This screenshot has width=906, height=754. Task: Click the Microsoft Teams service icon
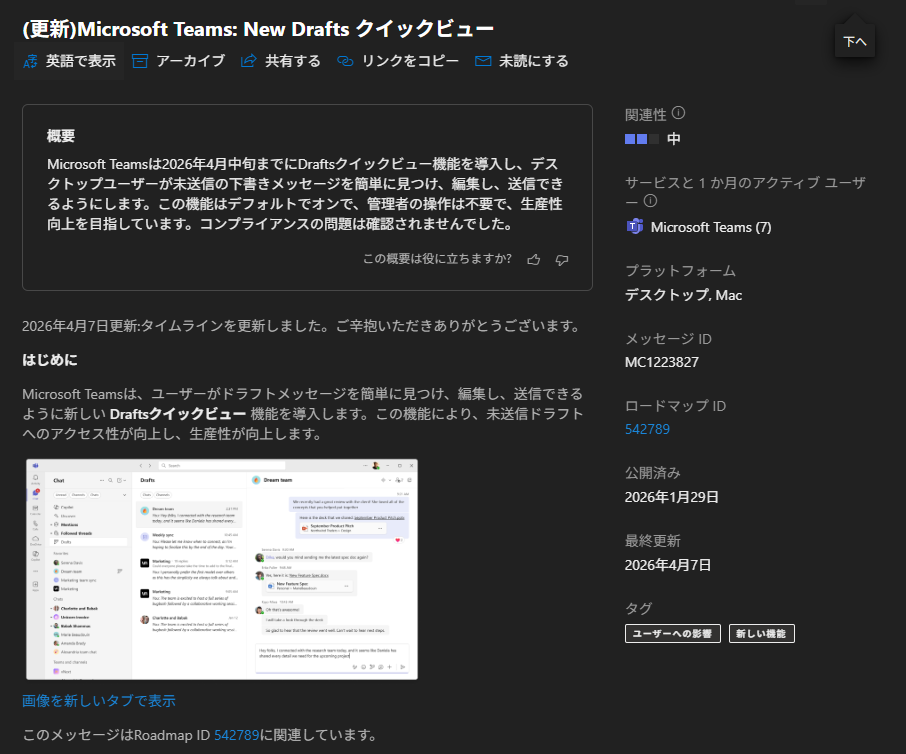(634, 227)
